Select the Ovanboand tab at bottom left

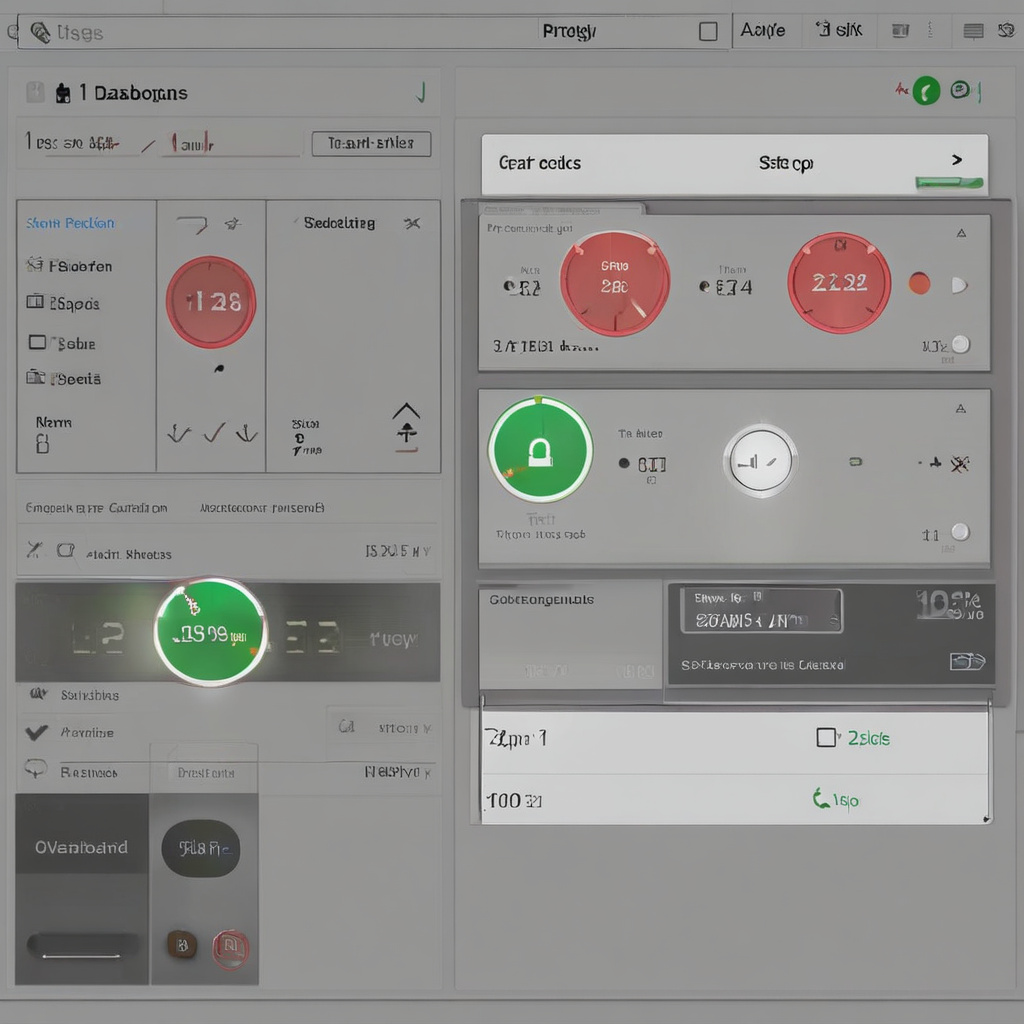(81, 847)
